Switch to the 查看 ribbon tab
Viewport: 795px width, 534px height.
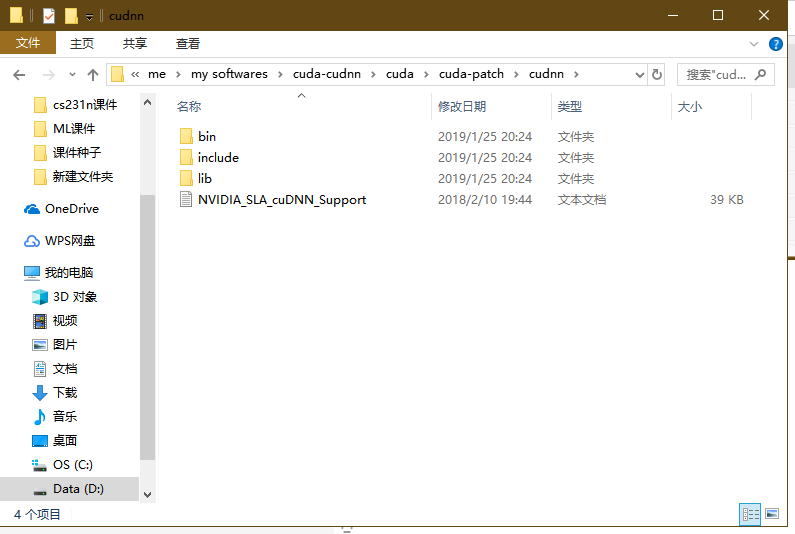click(x=188, y=44)
